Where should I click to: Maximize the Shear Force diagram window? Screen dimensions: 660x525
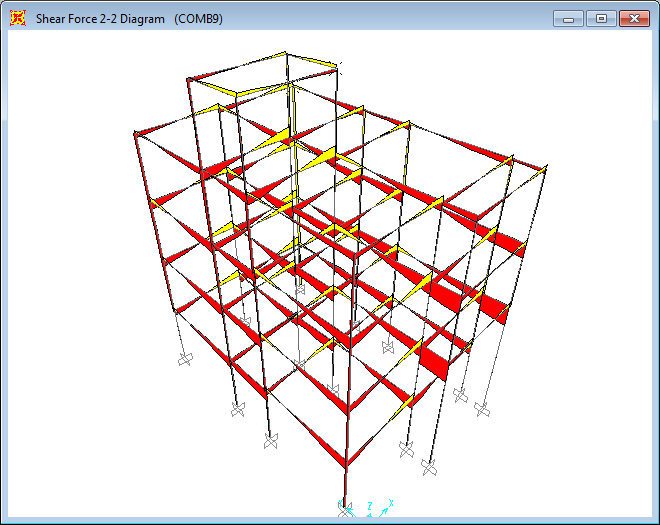coord(601,18)
